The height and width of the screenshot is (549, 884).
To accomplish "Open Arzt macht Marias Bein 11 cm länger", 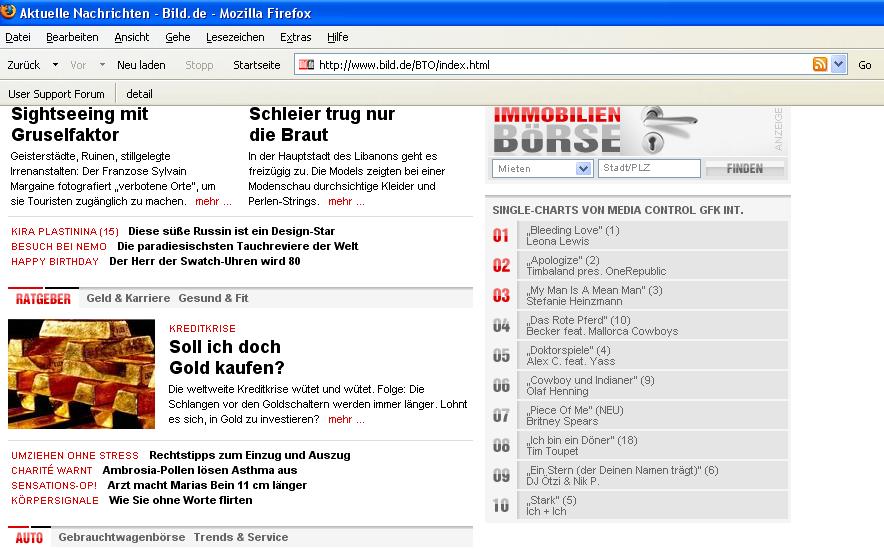I will point(207,485).
